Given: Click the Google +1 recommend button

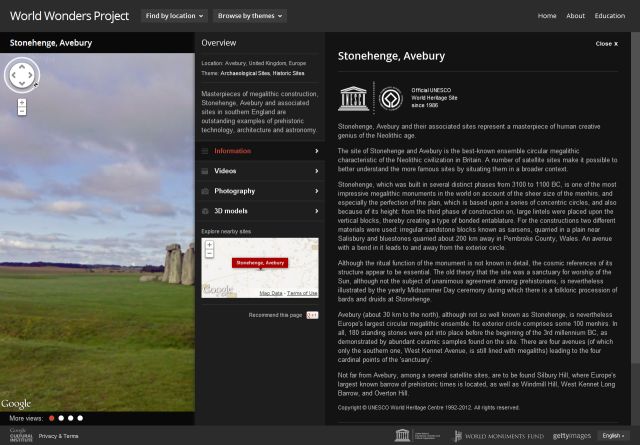Looking at the screenshot, I should [x=312, y=315].
